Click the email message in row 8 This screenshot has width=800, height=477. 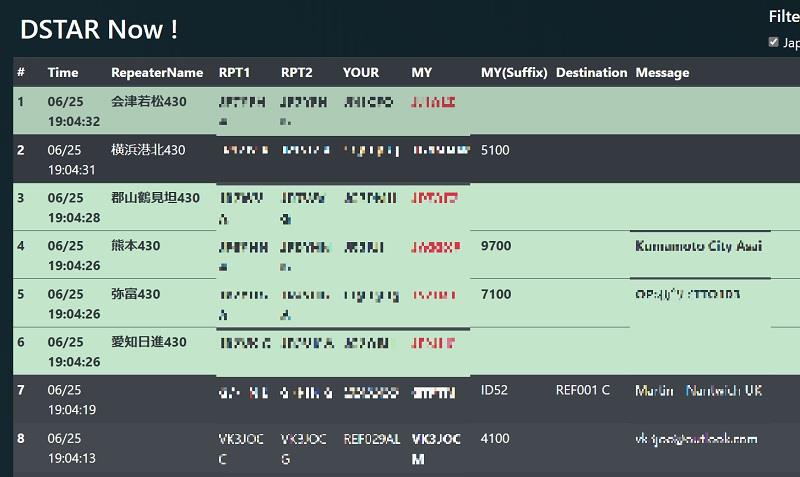pos(696,439)
